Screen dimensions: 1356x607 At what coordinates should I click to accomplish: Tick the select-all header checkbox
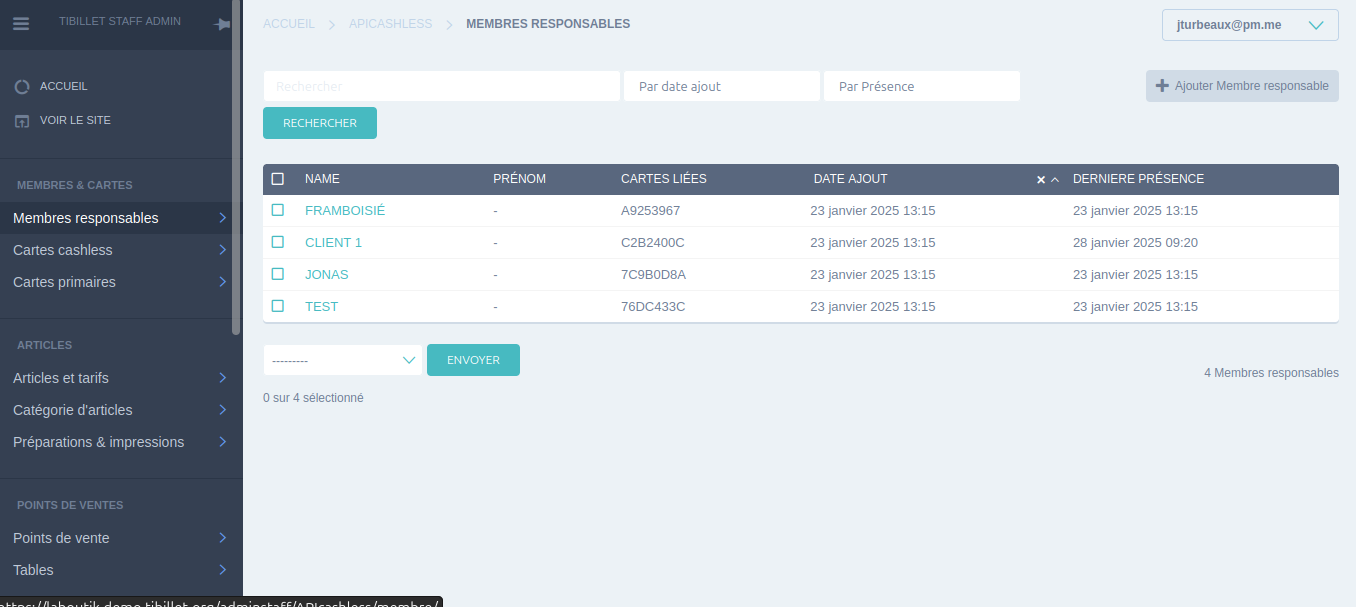278,179
